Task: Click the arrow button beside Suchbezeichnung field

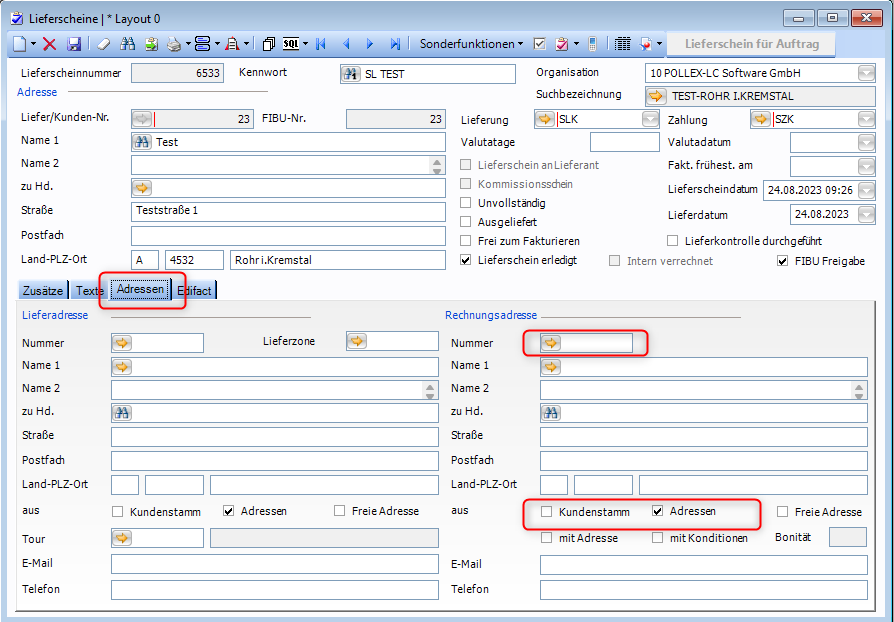Action: pos(656,96)
